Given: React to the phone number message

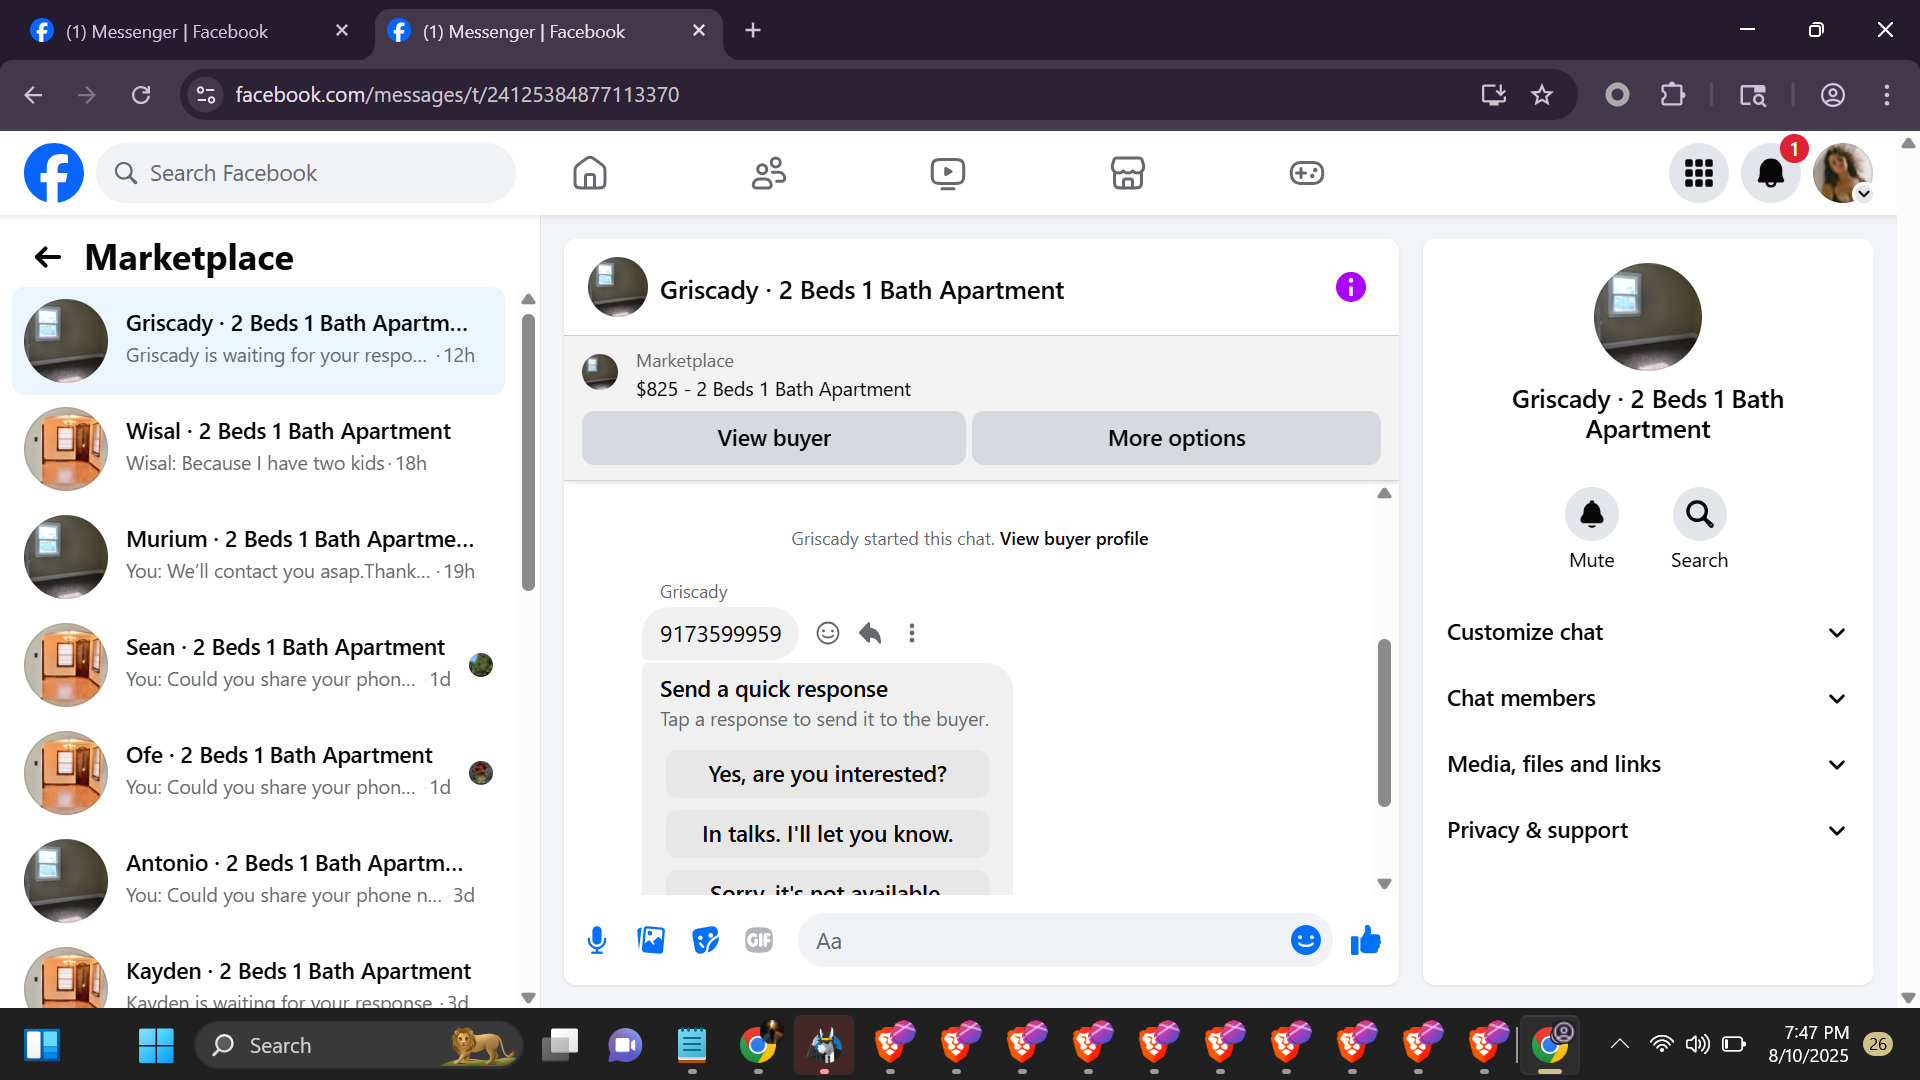Looking at the screenshot, I should pyautogui.click(x=827, y=633).
